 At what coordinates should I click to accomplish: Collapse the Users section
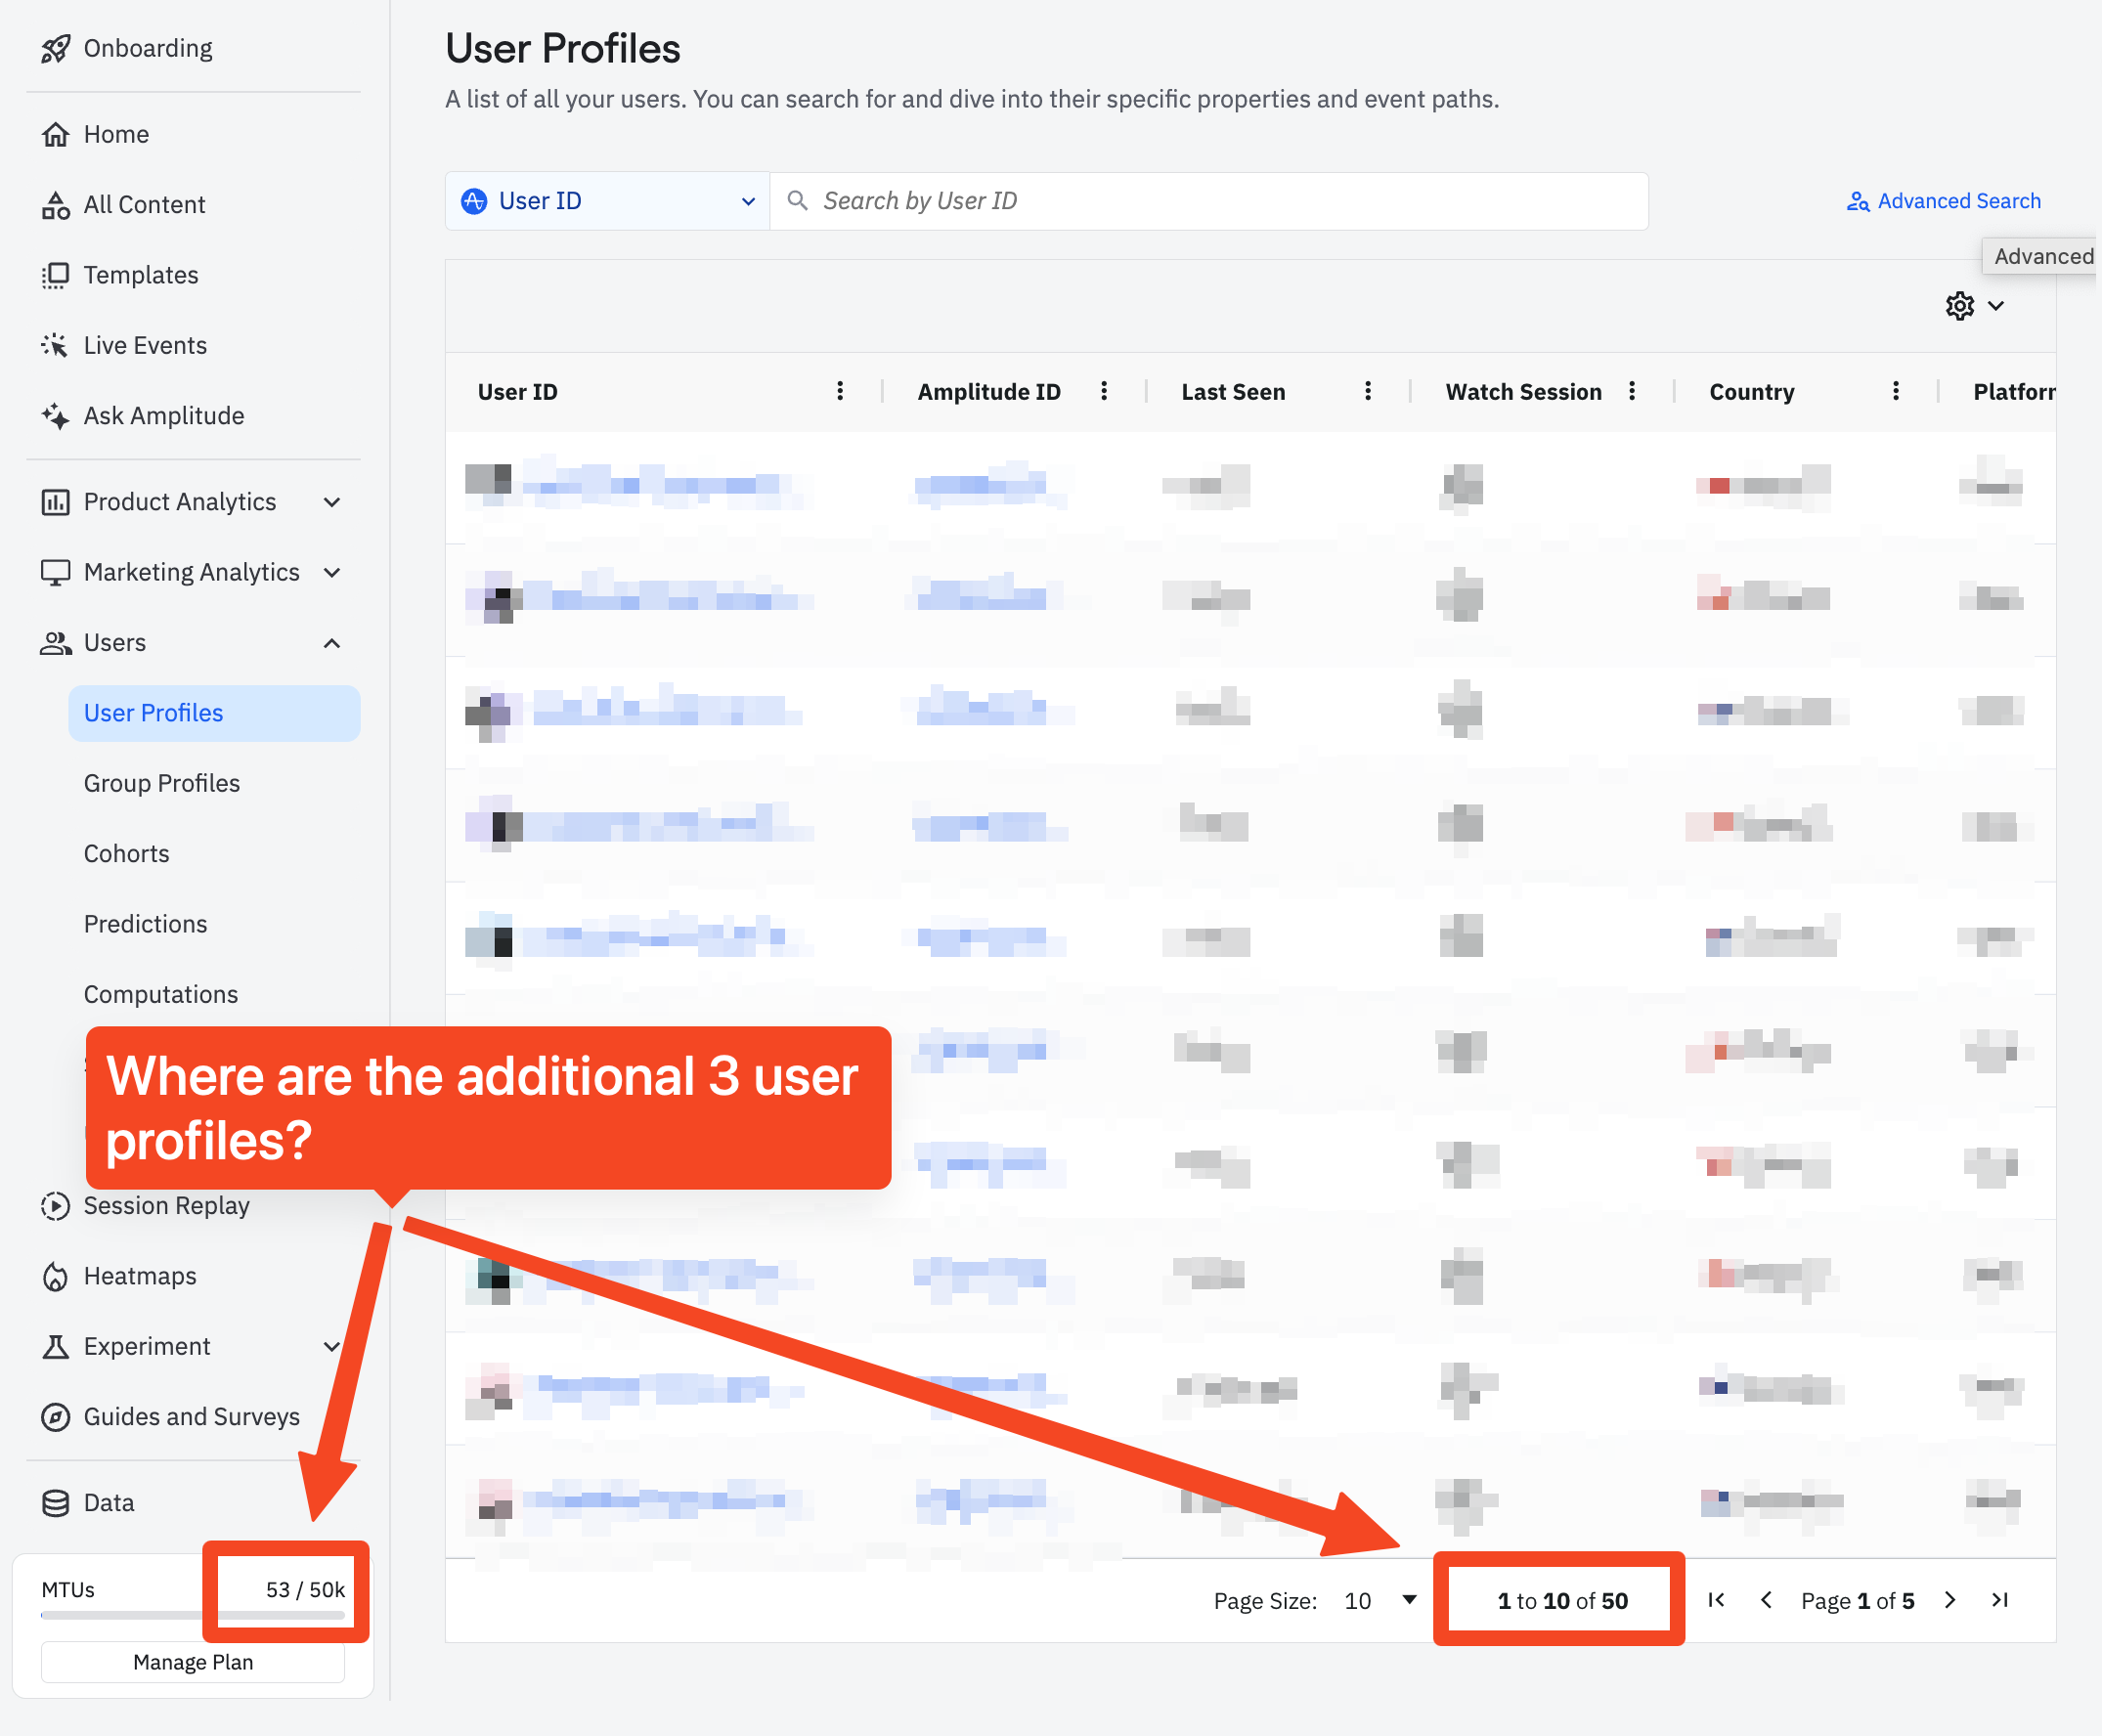click(x=332, y=643)
